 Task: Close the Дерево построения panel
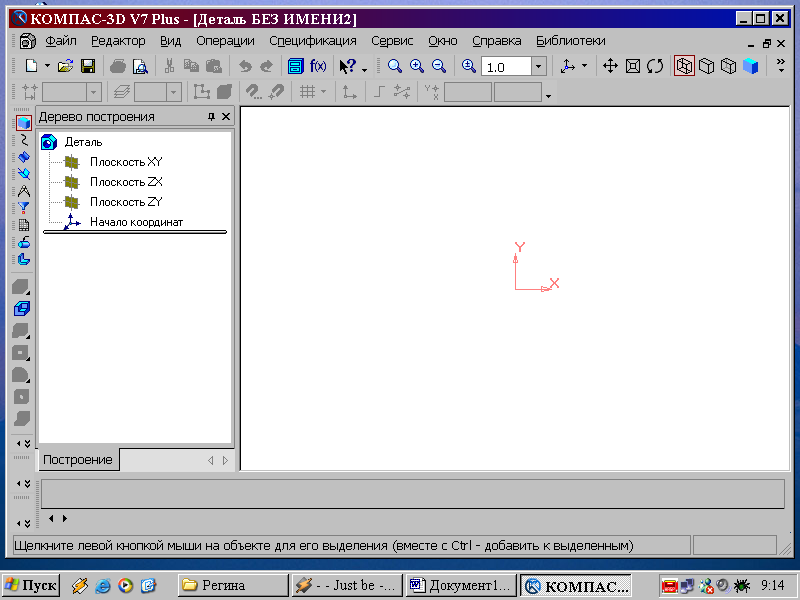coord(226,117)
